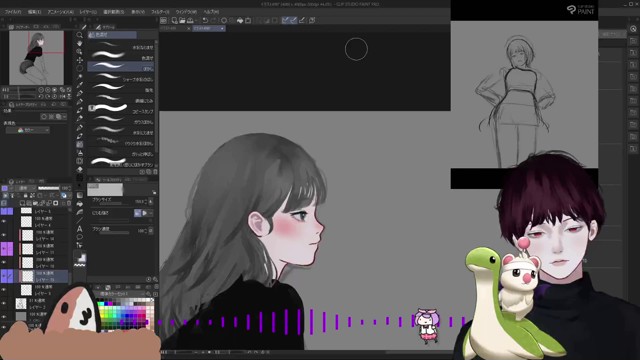Select the Balloon tool
640x360 pixels.
click(80, 237)
